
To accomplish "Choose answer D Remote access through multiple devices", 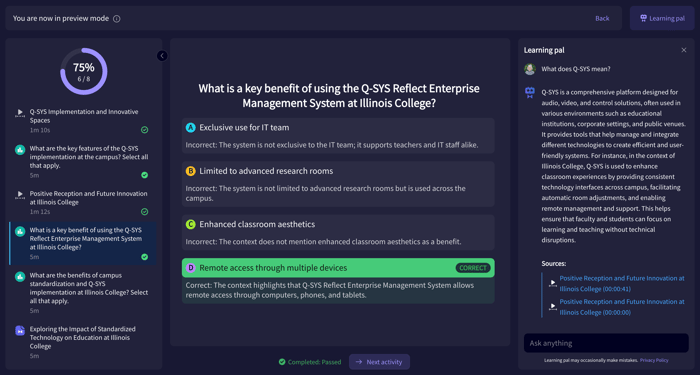I will 338,268.
